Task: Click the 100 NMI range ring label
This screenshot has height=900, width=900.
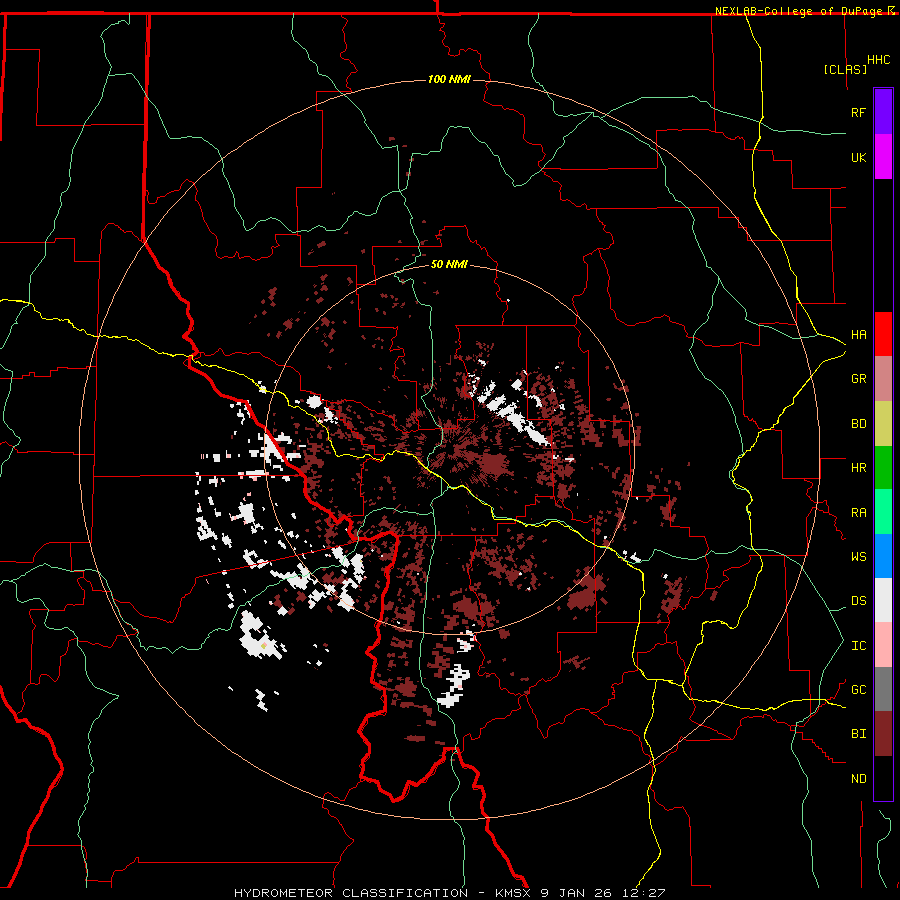Action: pyautogui.click(x=449, y=79)
